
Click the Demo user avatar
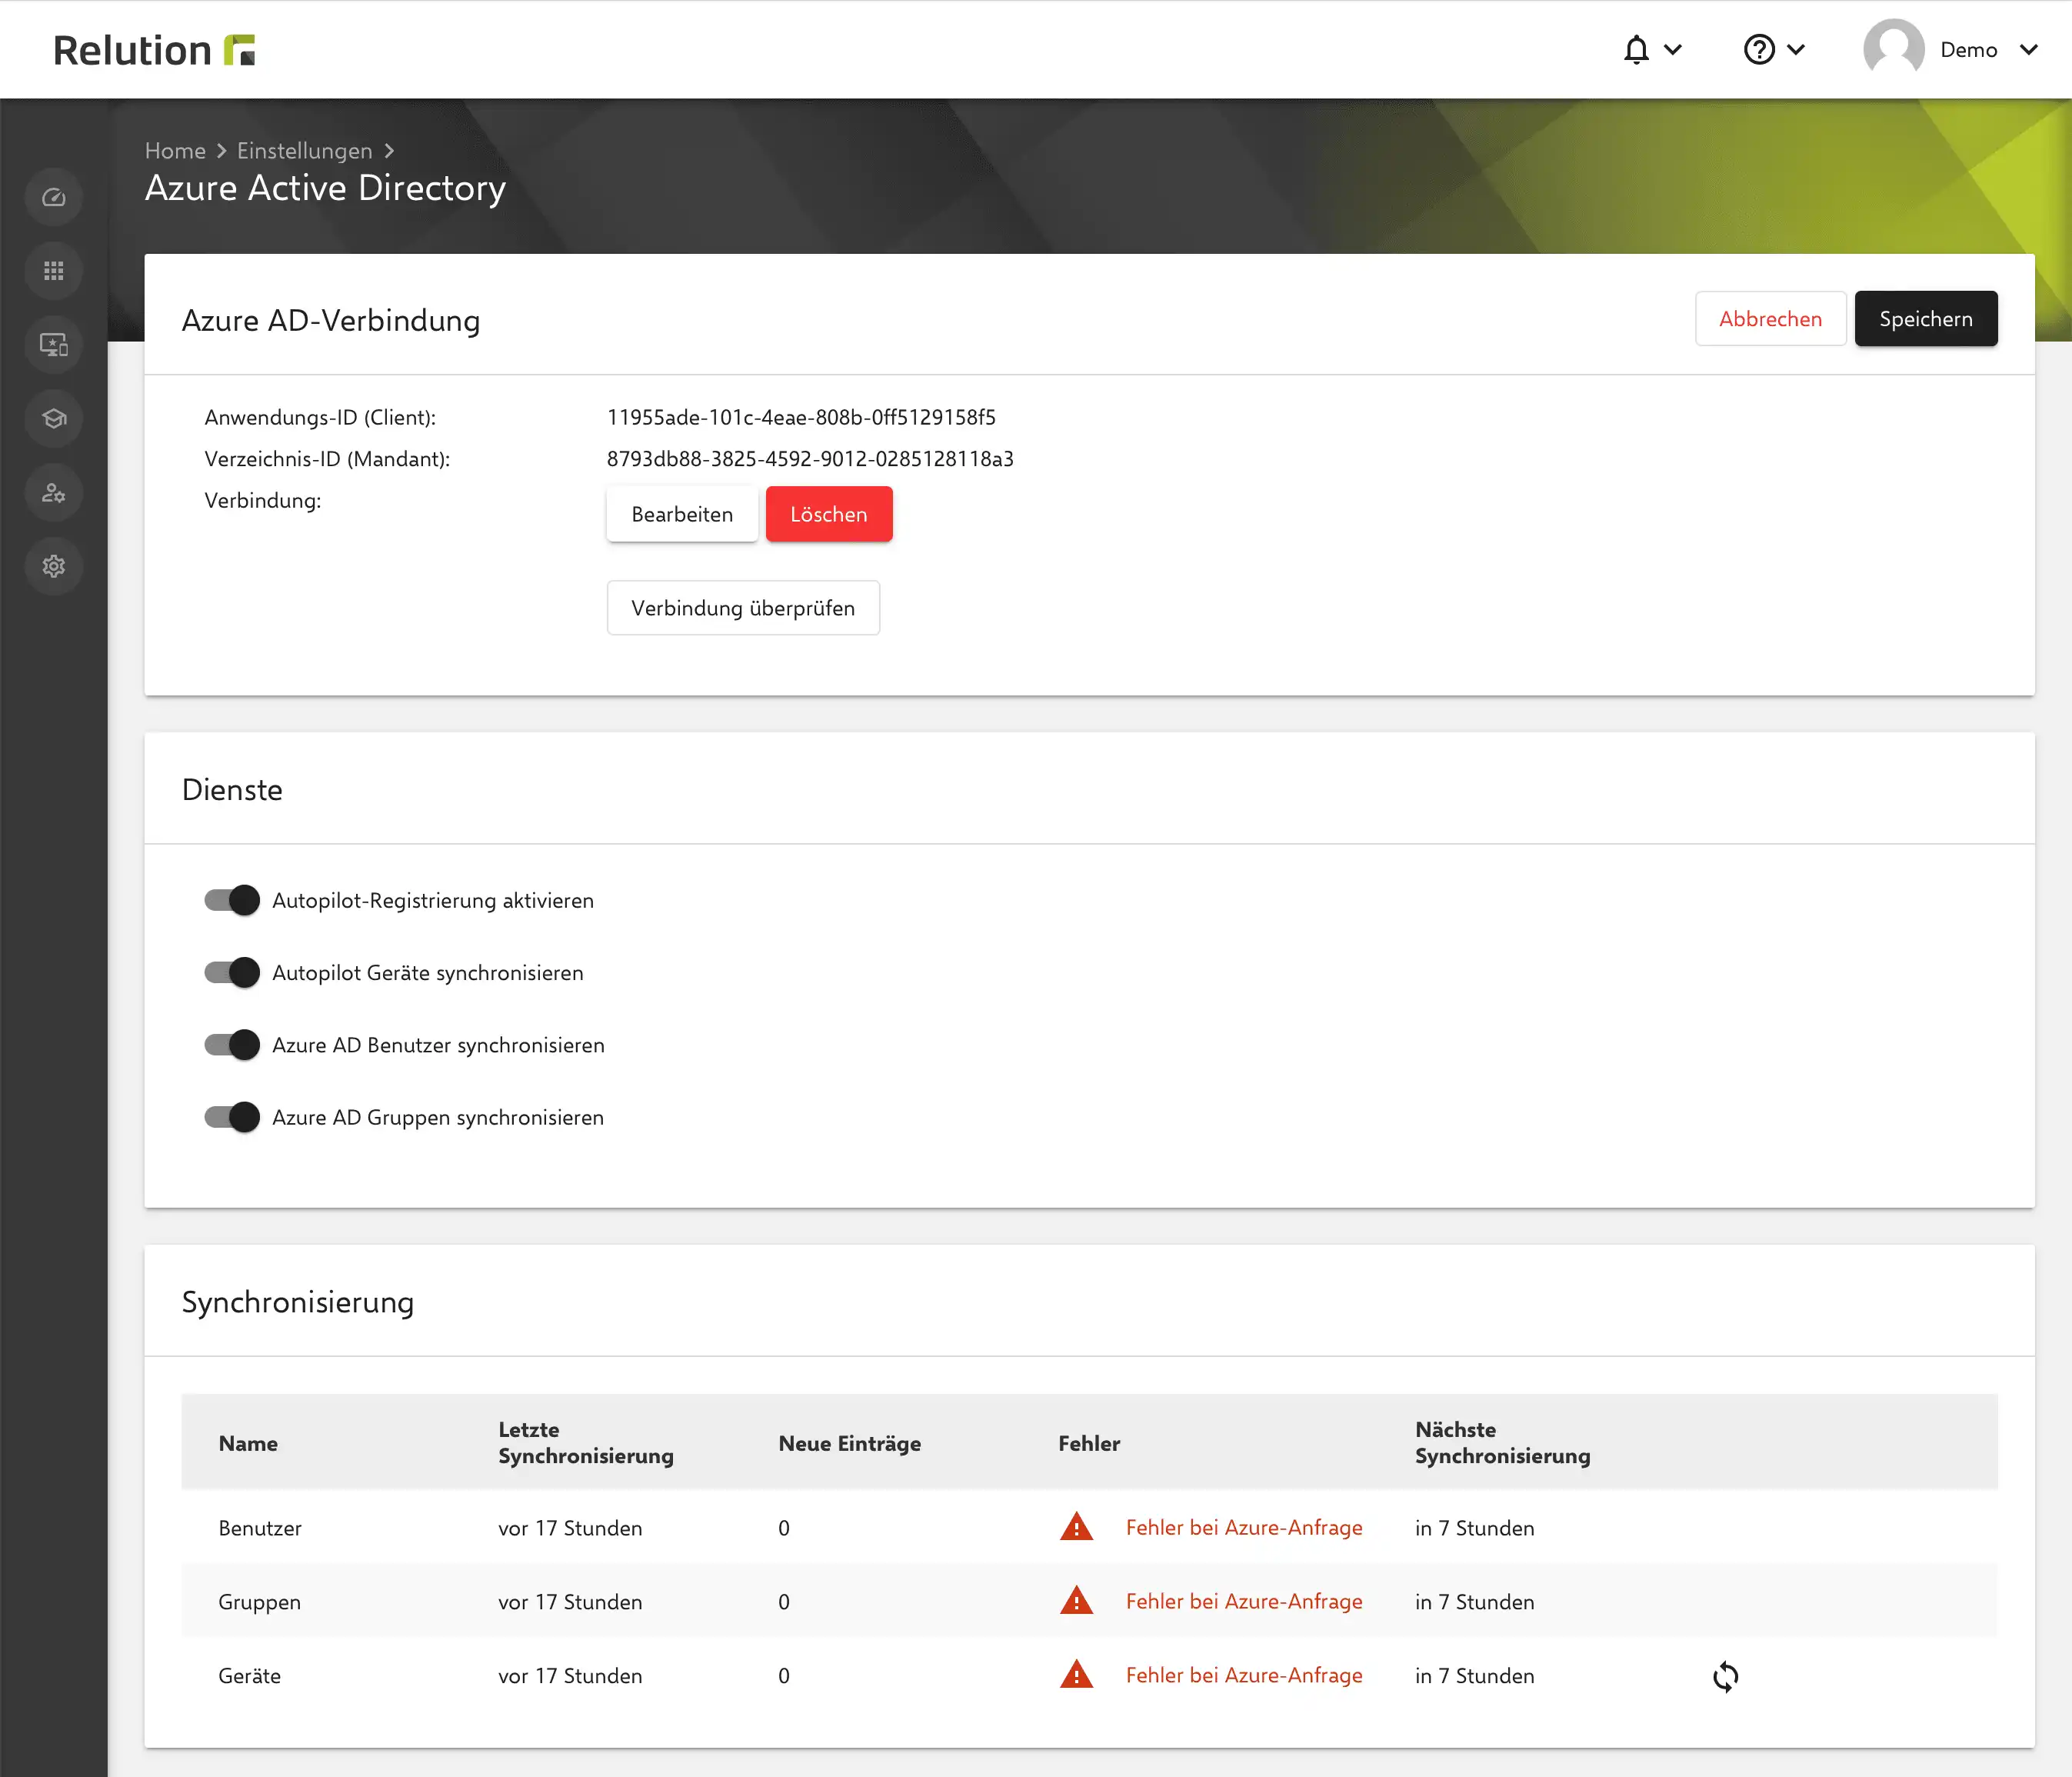click(1894, 49)
